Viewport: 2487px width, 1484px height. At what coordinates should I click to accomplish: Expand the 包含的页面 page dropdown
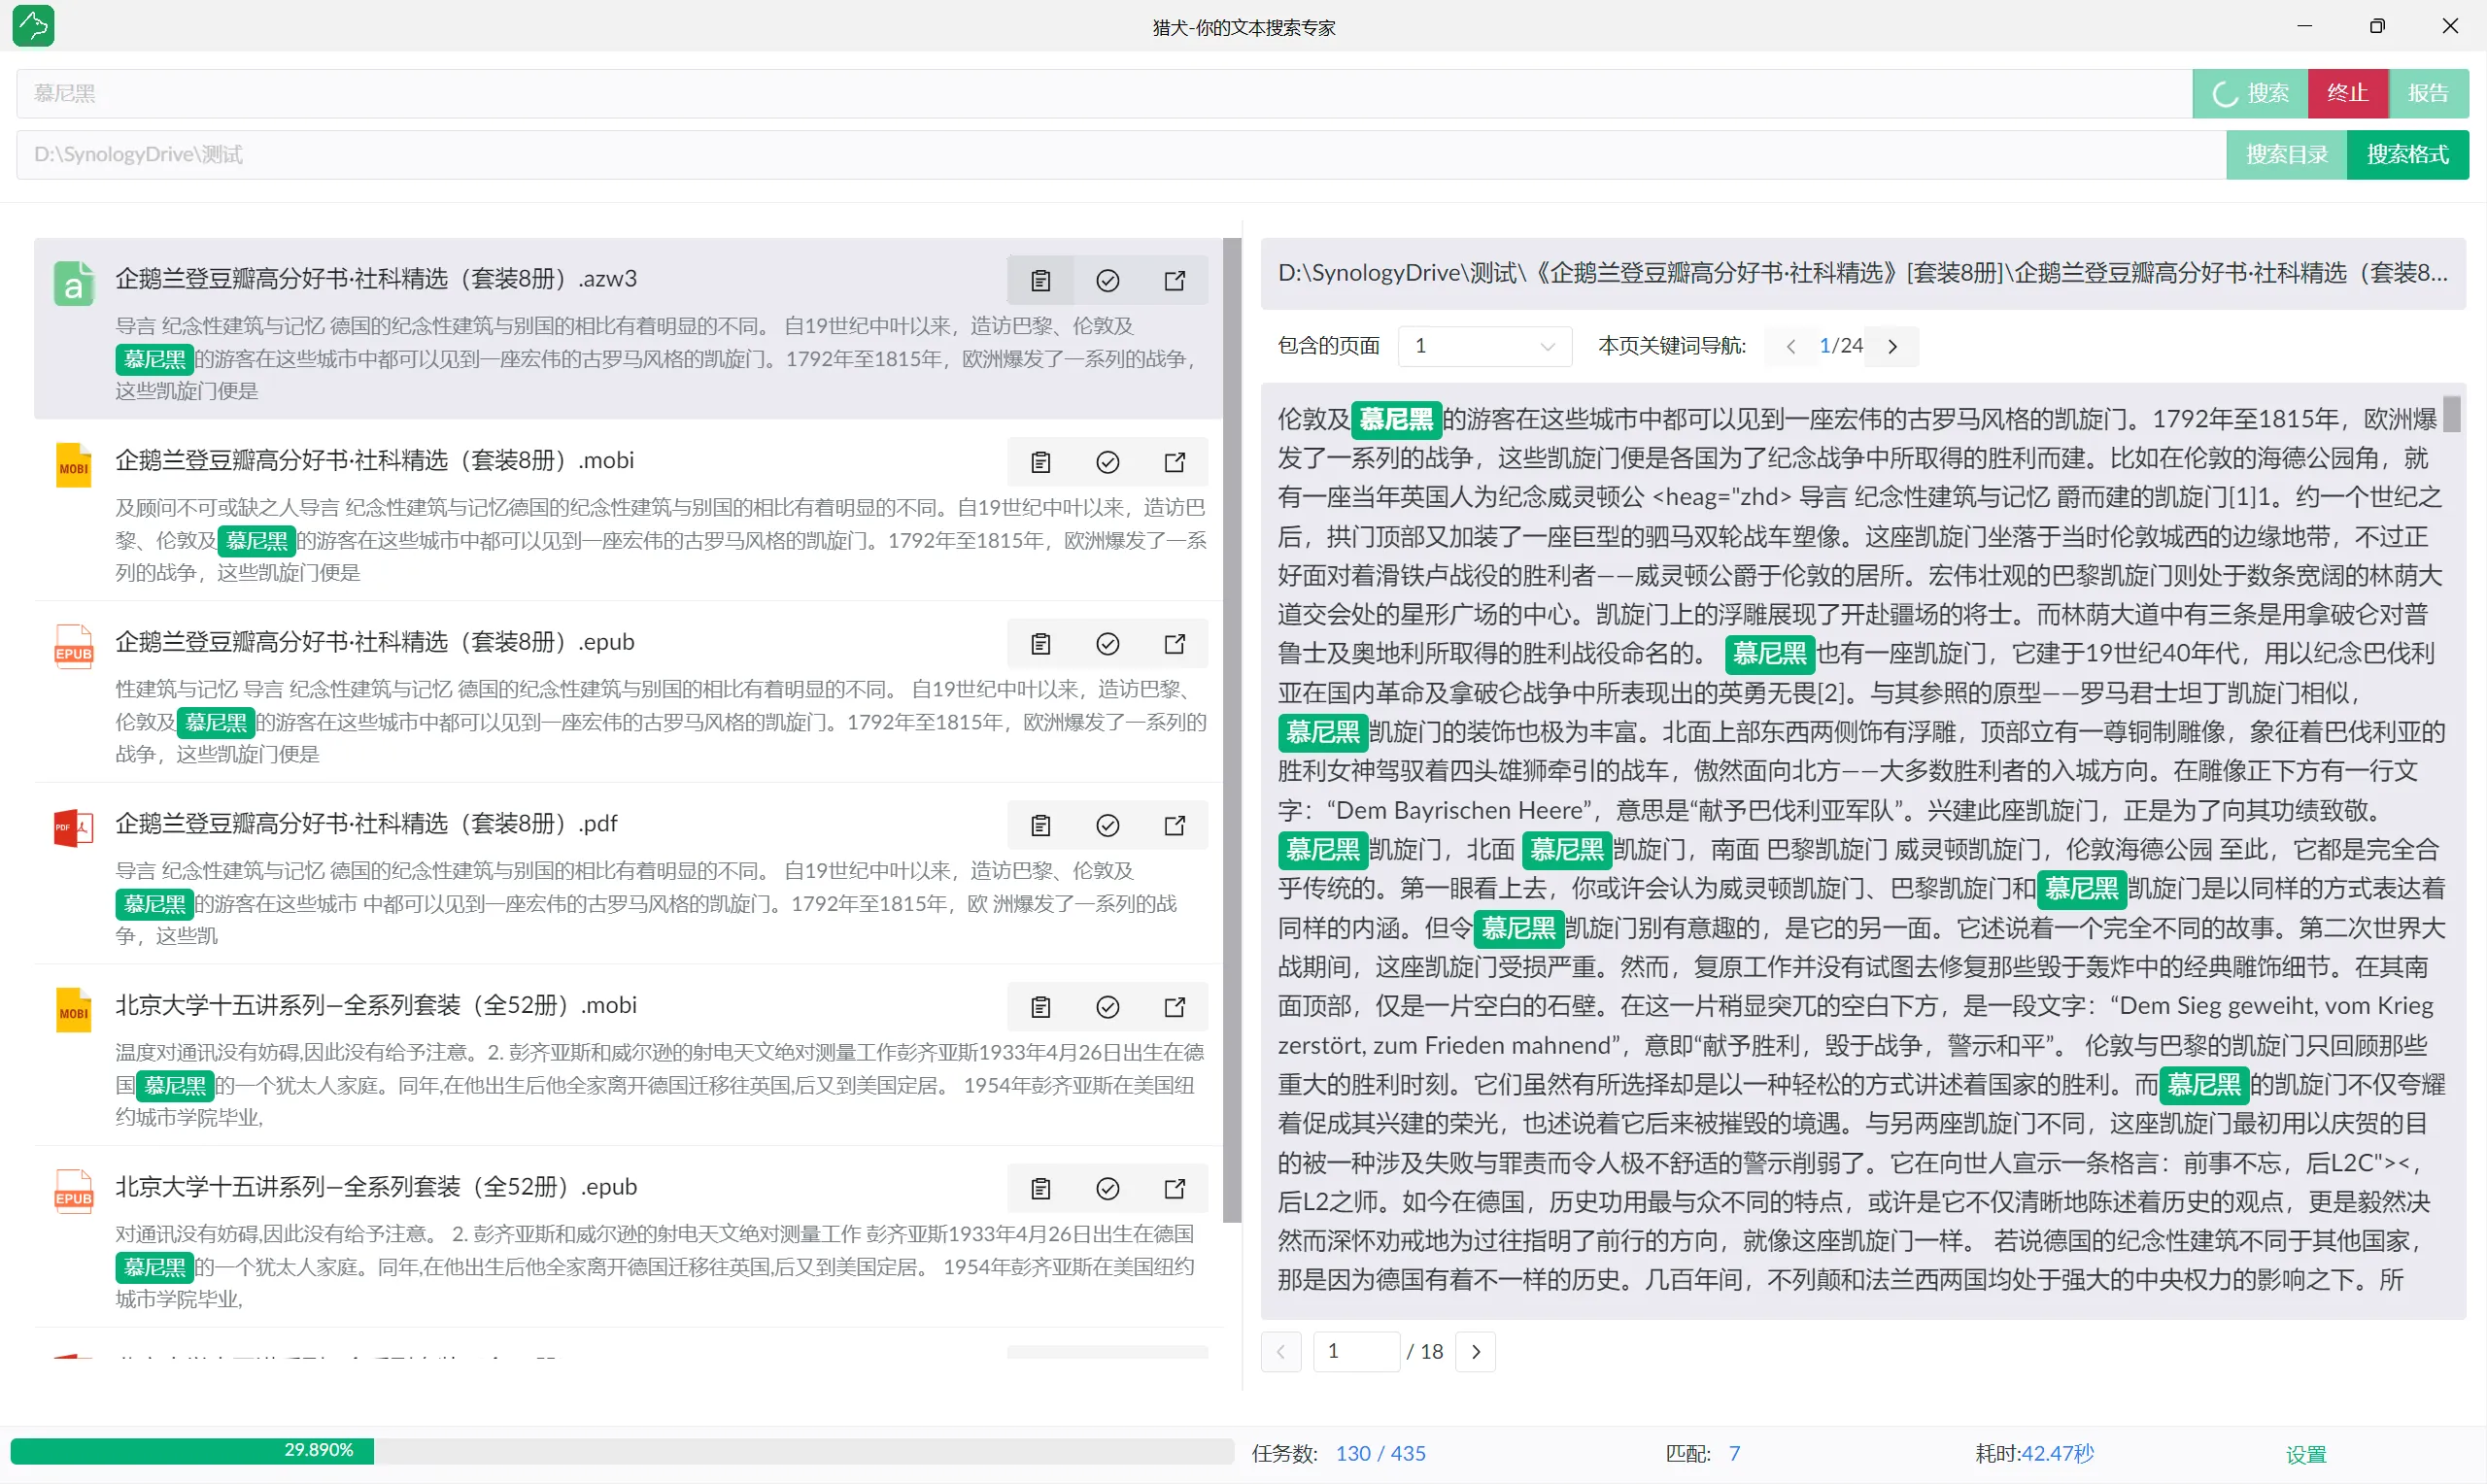pyautogui.click(x=1484, y=346)
